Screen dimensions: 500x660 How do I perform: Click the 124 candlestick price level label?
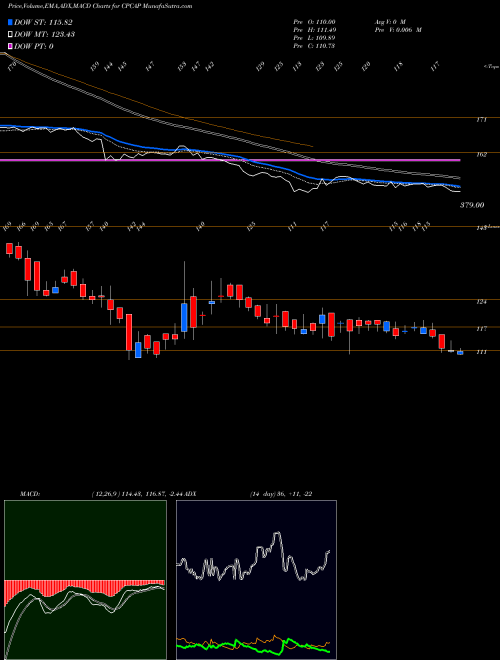coord(481,302)
